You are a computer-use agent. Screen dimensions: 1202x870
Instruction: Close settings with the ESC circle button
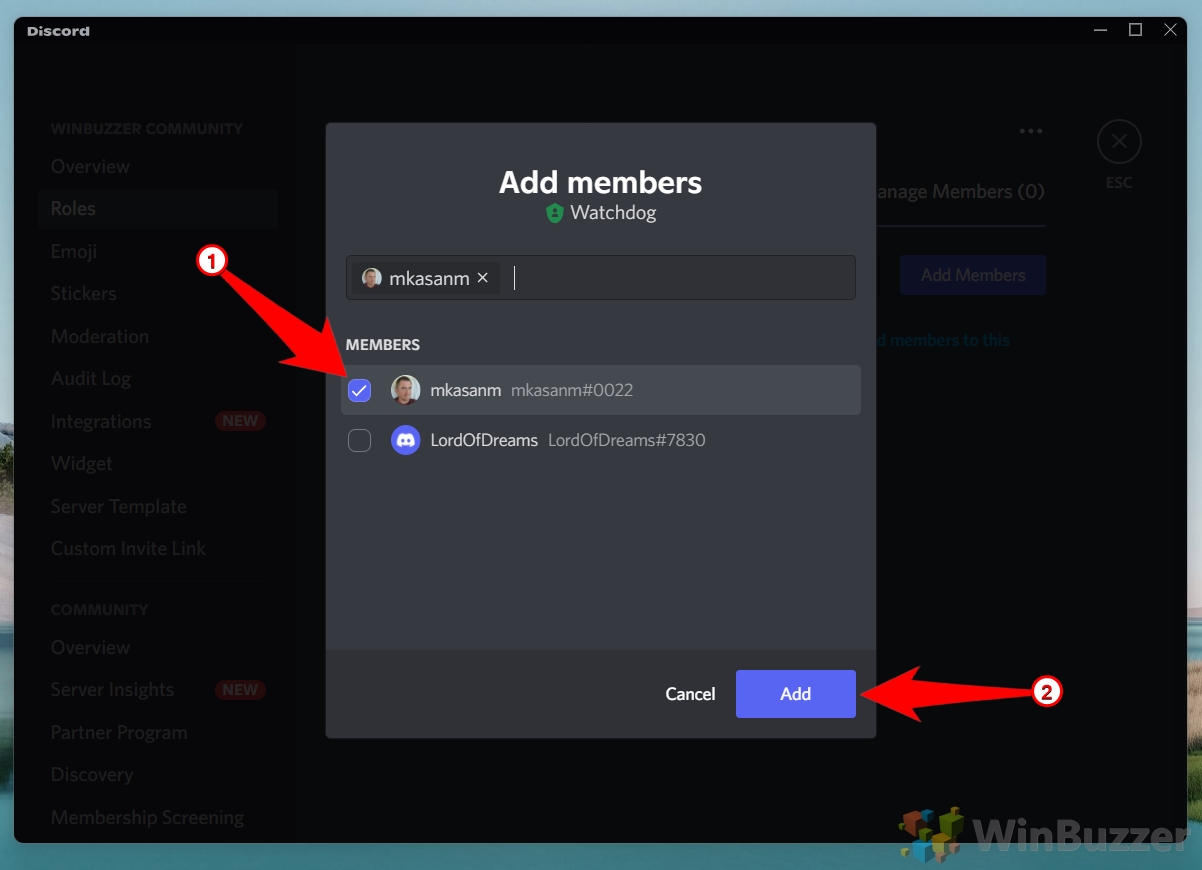(1119, 142)
